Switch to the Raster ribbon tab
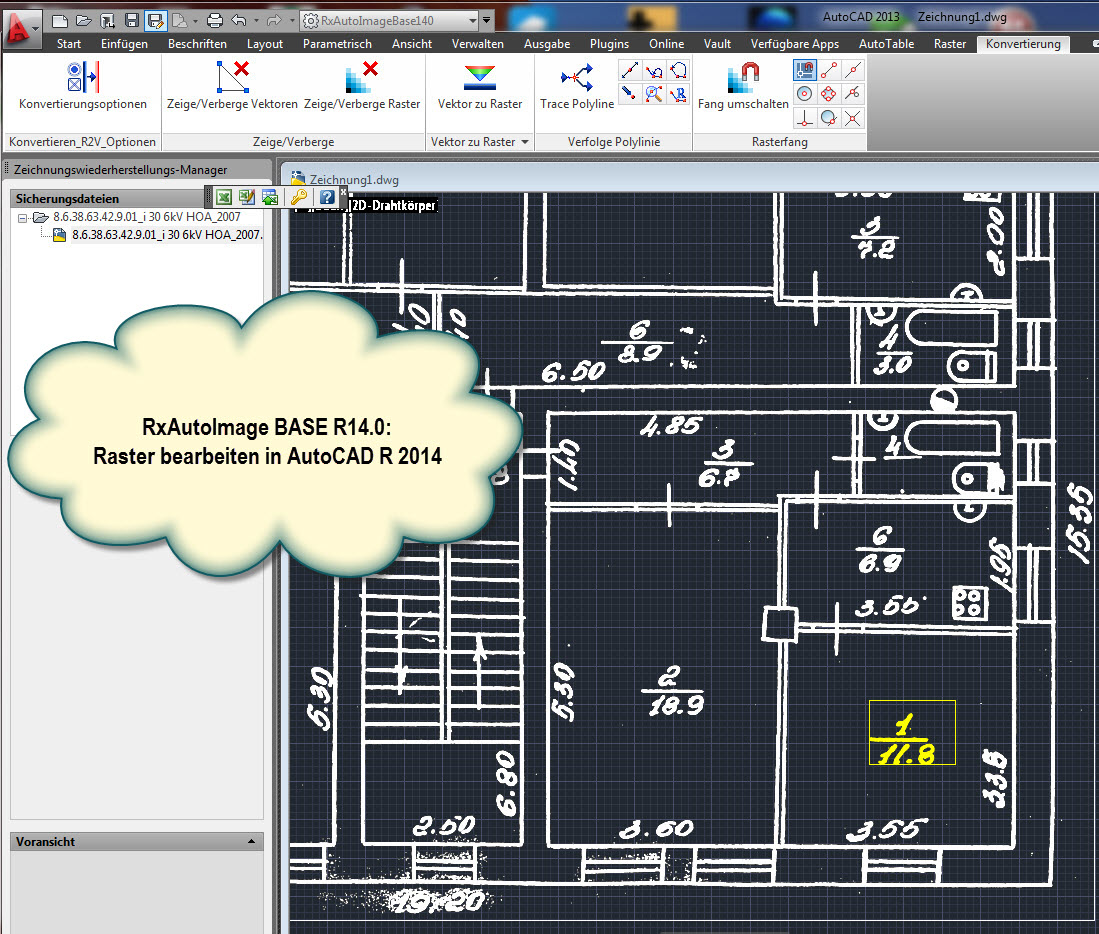 point(950,44)
